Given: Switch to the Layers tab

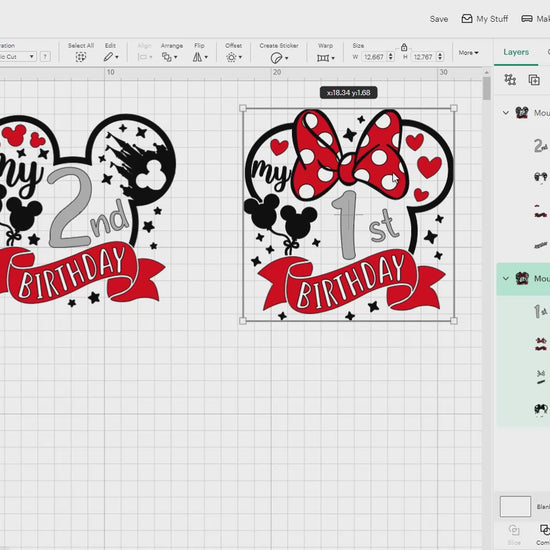Looking at the screenshot, I should pos(516,52).
